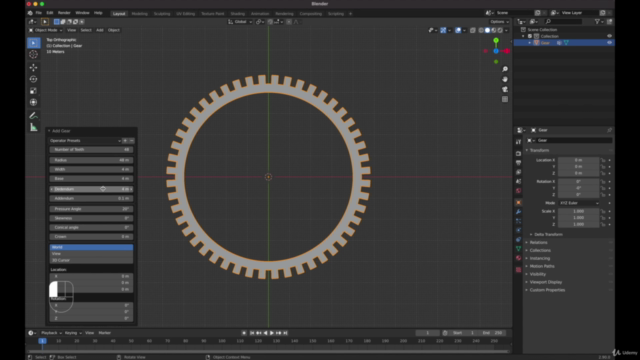Click the add preset plus button
The height and width of the screenshot is (360, 640).
click(125, 141)
